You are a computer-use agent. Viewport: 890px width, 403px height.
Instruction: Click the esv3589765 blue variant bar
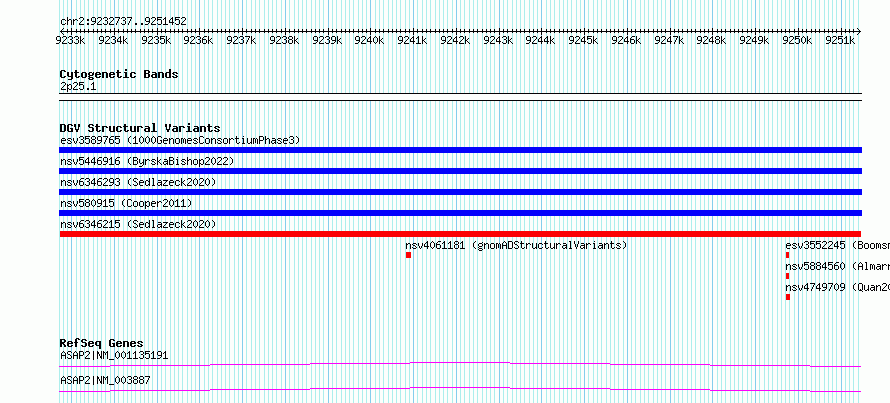click(460, 150)
